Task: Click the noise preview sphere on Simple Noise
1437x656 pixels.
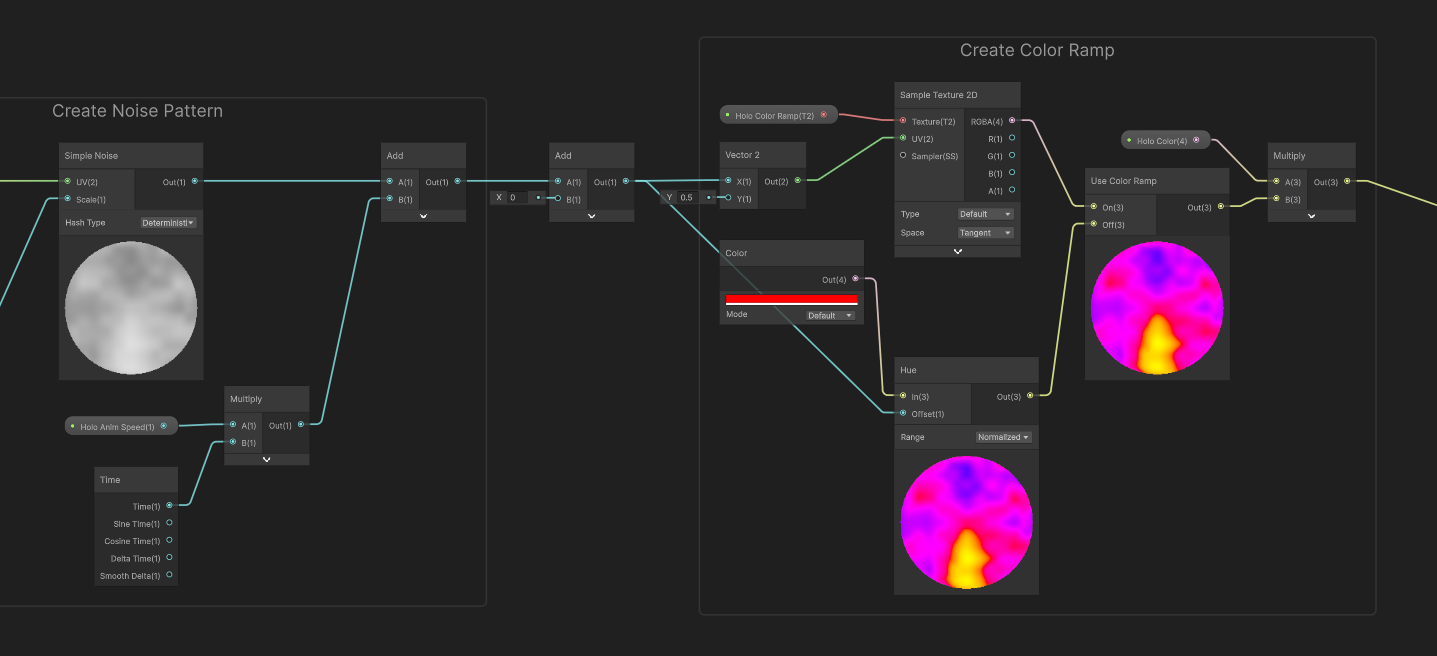Action: pyautogui.click(x=130, y=307)
